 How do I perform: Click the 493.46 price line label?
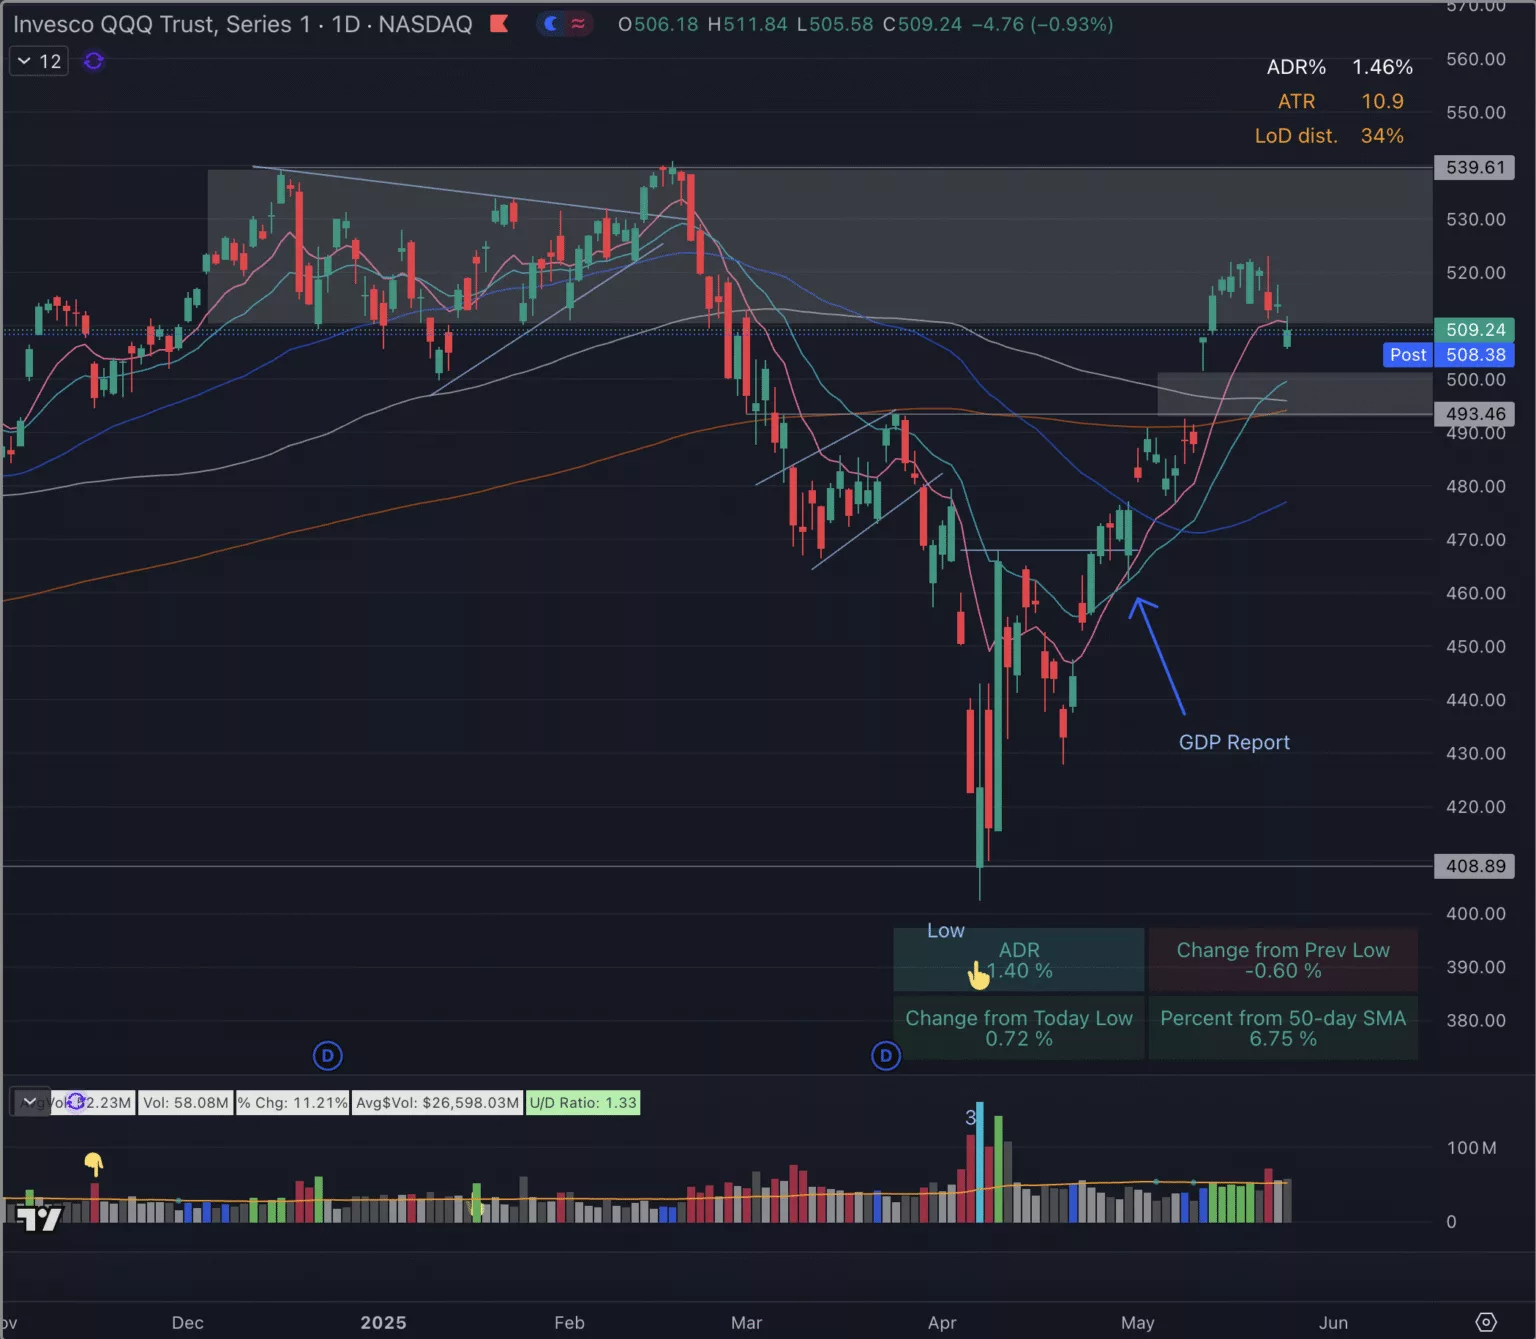pyautogui.click(x=1474, y=414)
